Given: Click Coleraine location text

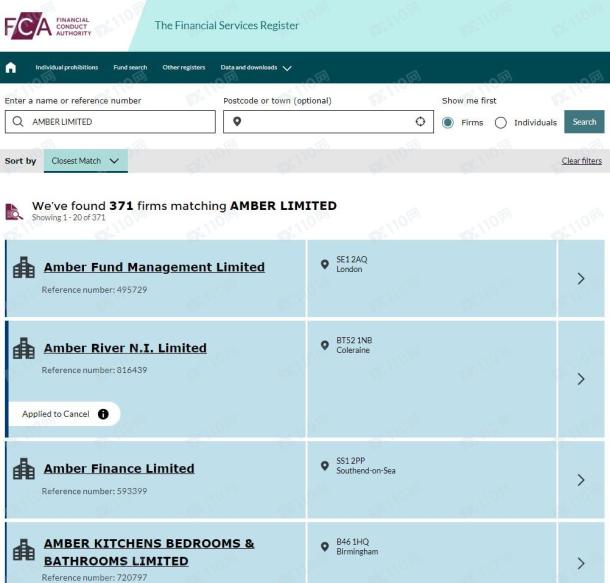Looking at the screenshot, I should pos(353,350).
